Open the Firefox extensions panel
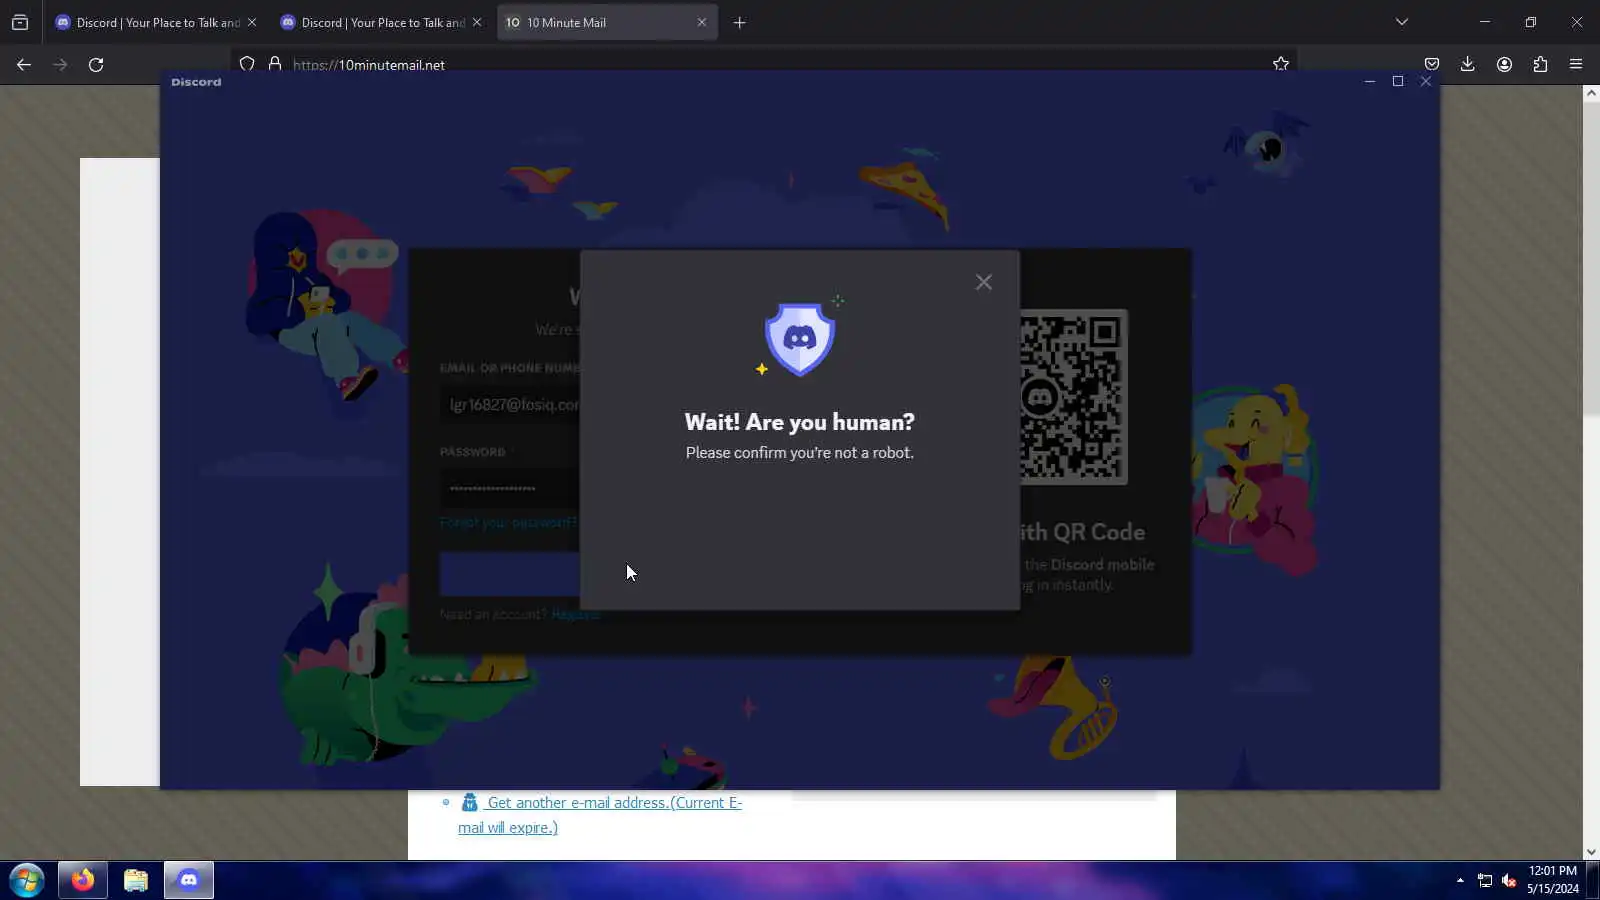The height and width of the screenshot is (900, 1600). (1540, 64)
